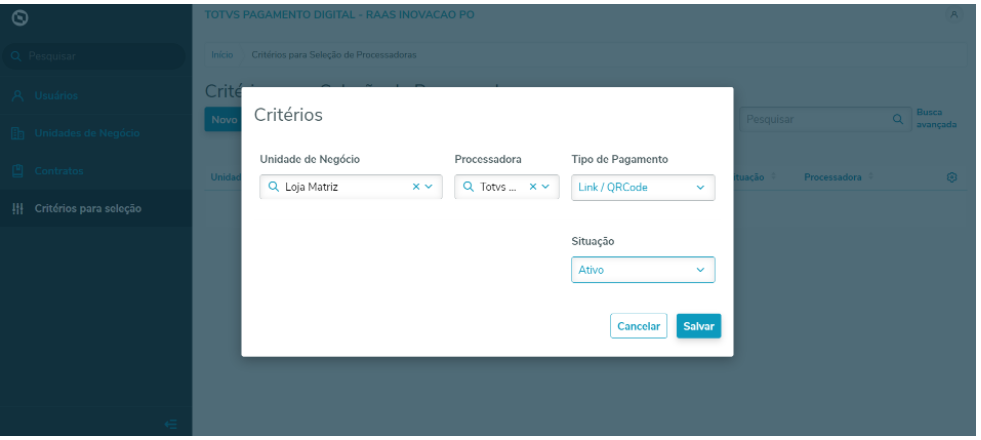Click the Loja Matriz text in Unidade field

(312, 187)
